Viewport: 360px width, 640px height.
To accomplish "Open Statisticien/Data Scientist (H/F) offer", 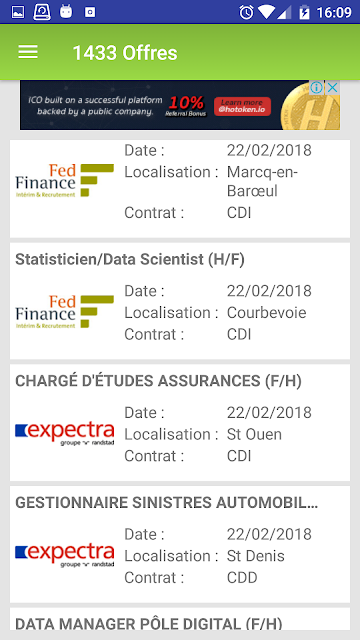I will pos(180,301).
